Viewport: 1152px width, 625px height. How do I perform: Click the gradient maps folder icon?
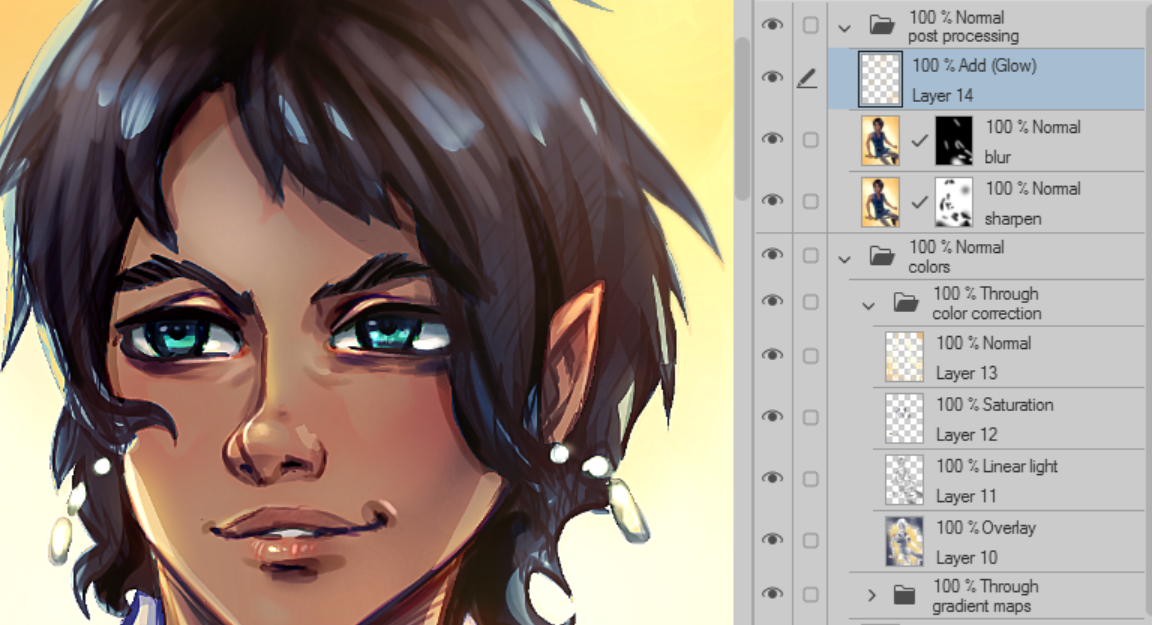point(904,594)
